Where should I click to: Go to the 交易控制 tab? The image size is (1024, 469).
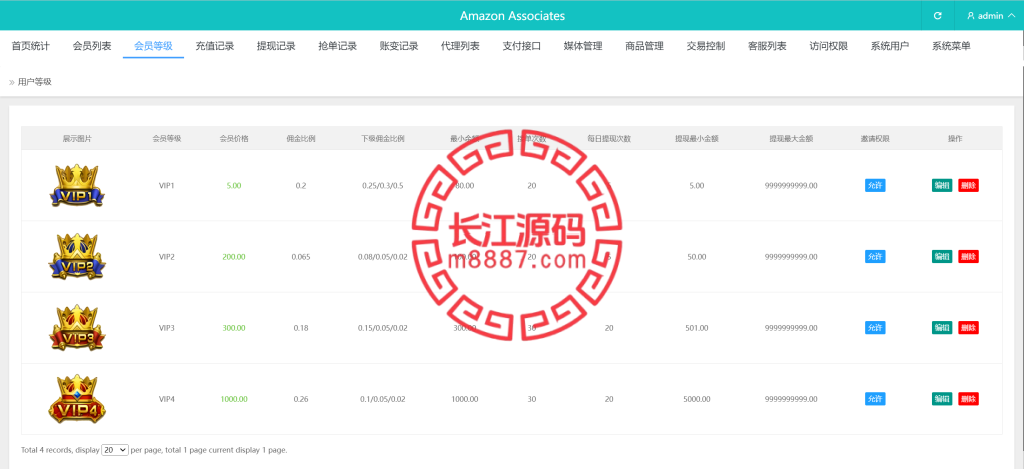[x=706, y=46]
